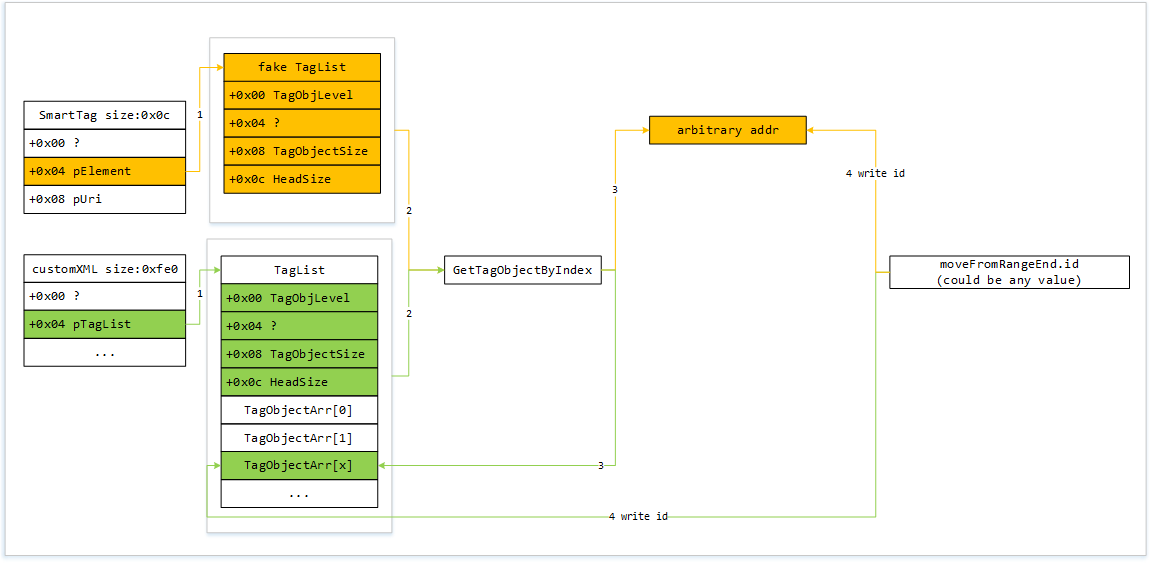1152x563 pixels.
Task: Click the SmartTag size:0x0c header cell
Action: [x=104, y=115]
